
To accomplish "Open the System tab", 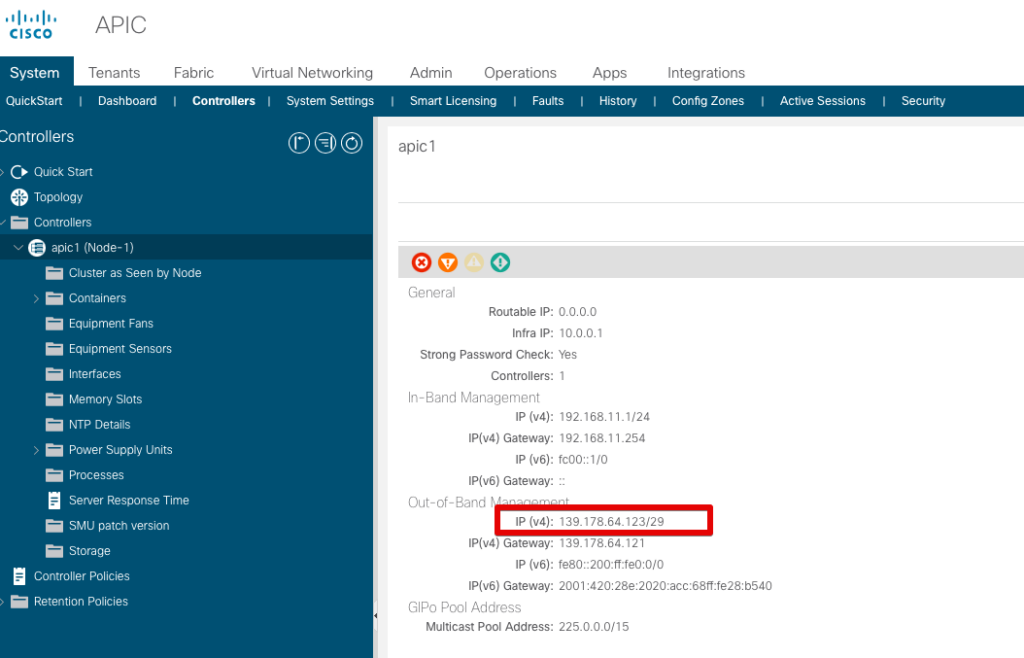I will point(35,72).
